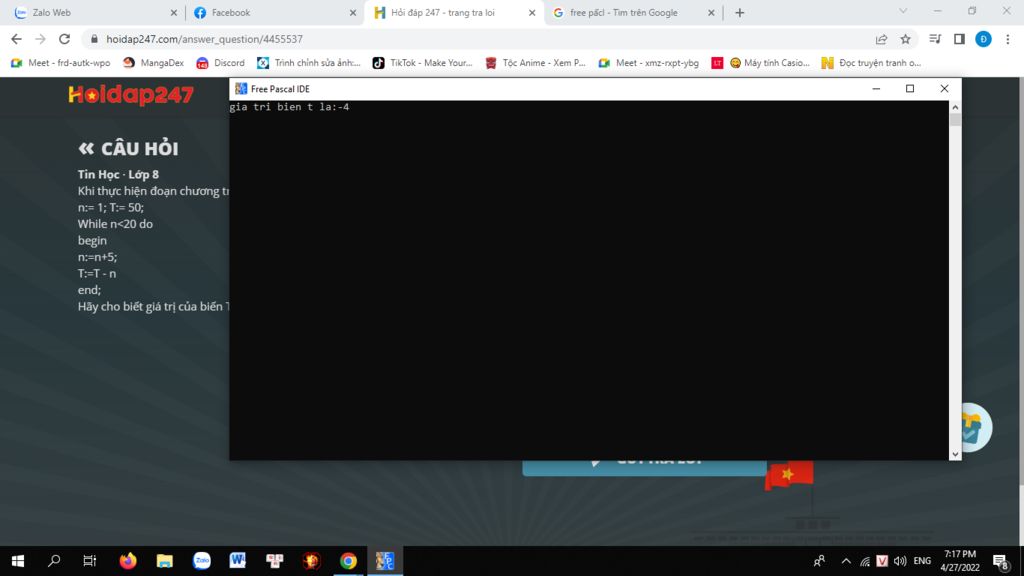Screen dimensions: 1024x576
Task: Close the Google search tab
Action: pyautogui.click(x=711, y=12)
